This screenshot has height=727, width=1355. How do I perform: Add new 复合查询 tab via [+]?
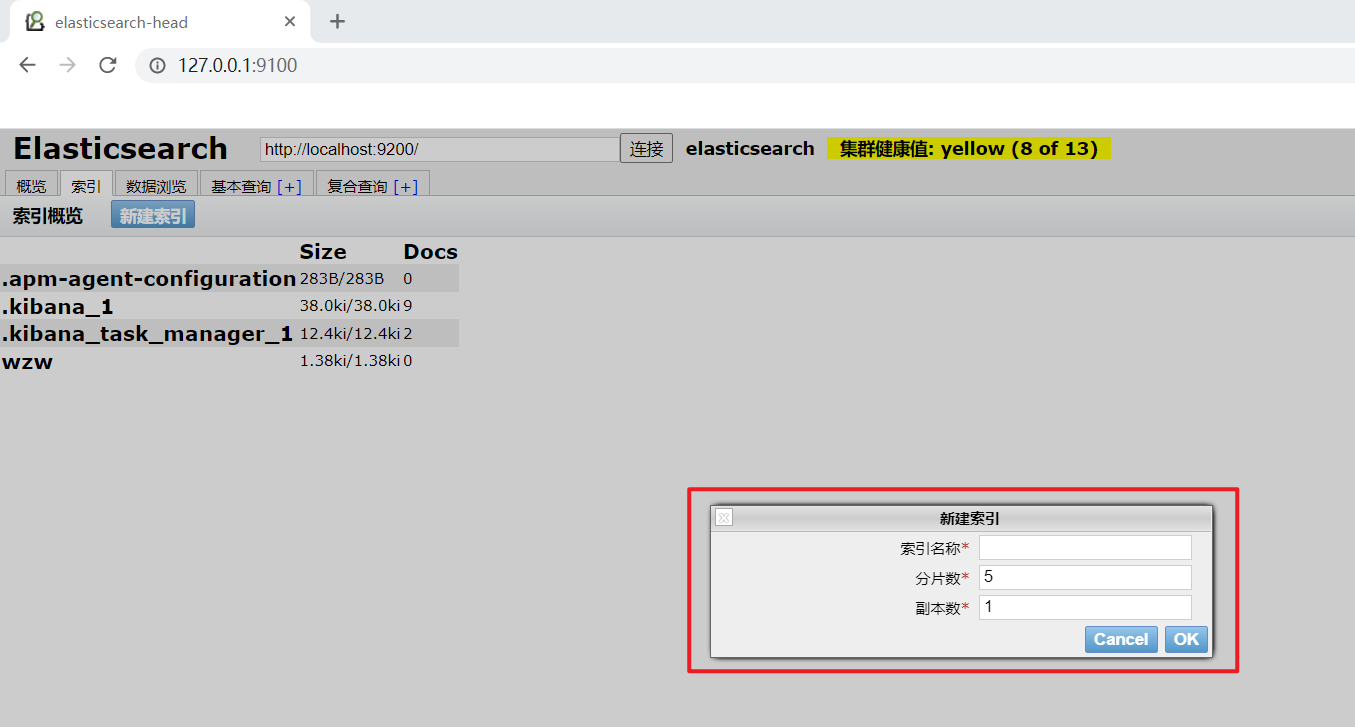[406, 186]
